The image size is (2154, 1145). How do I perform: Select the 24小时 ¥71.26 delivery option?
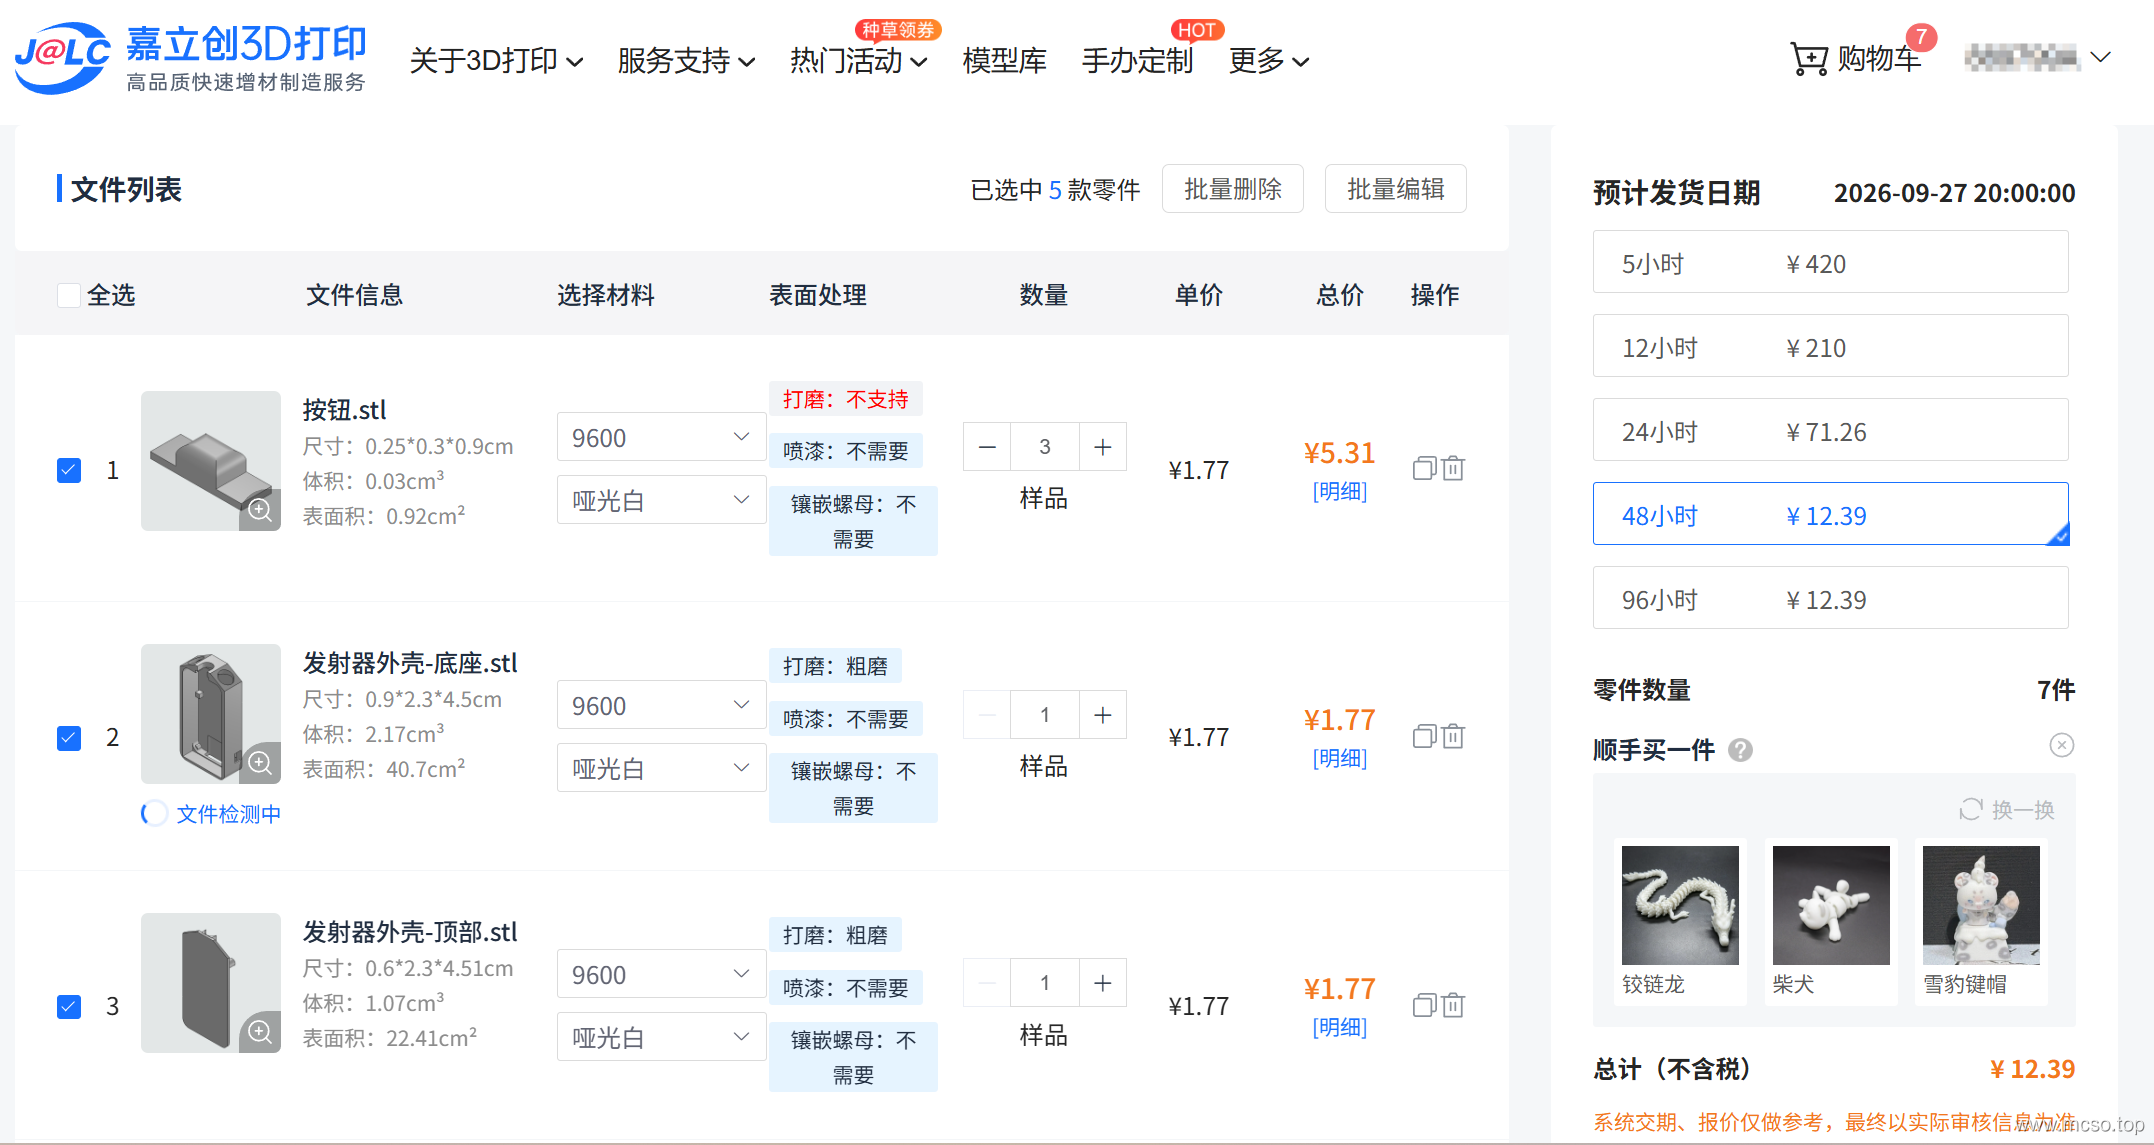1830,430
